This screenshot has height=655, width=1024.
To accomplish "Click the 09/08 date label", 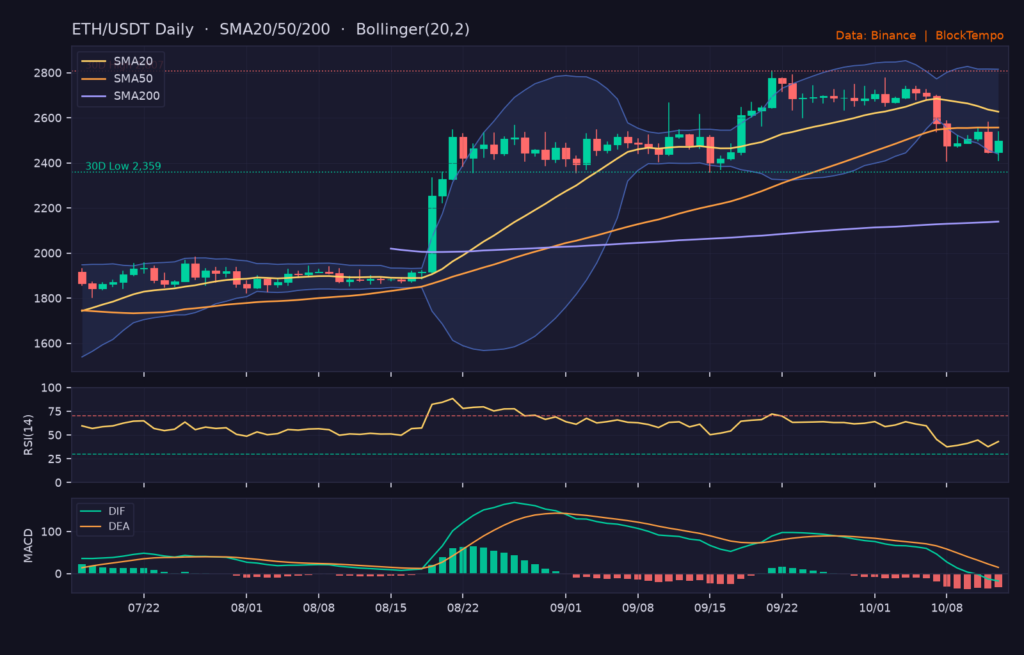I will [x=638, y=608].
